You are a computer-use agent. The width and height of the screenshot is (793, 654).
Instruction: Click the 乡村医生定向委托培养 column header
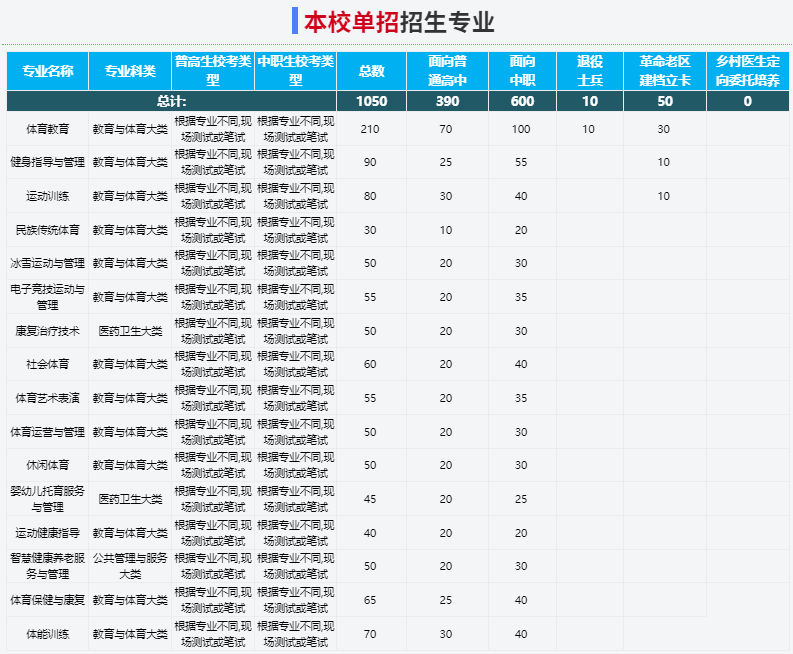tap(747, 71)
